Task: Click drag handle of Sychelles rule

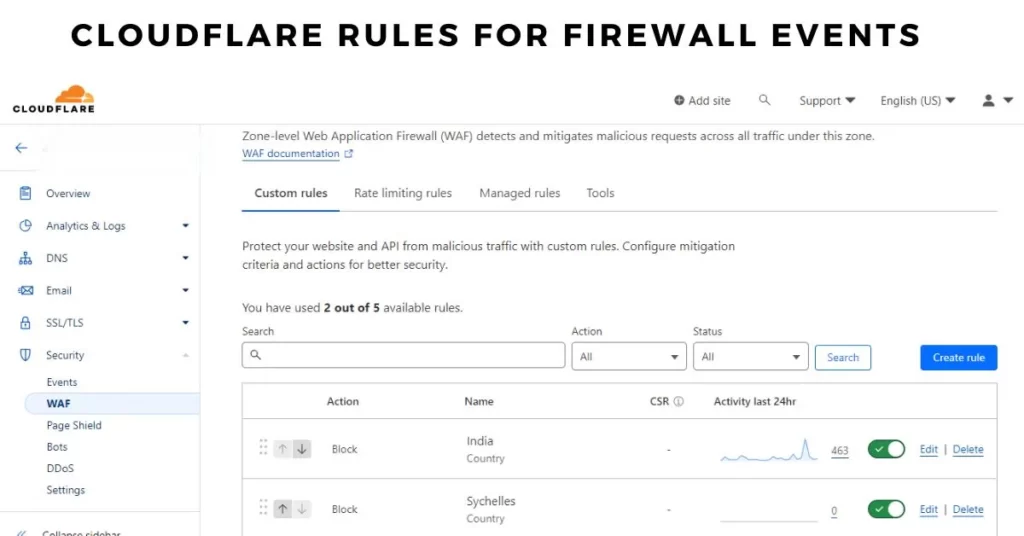Action: [263, 508]
